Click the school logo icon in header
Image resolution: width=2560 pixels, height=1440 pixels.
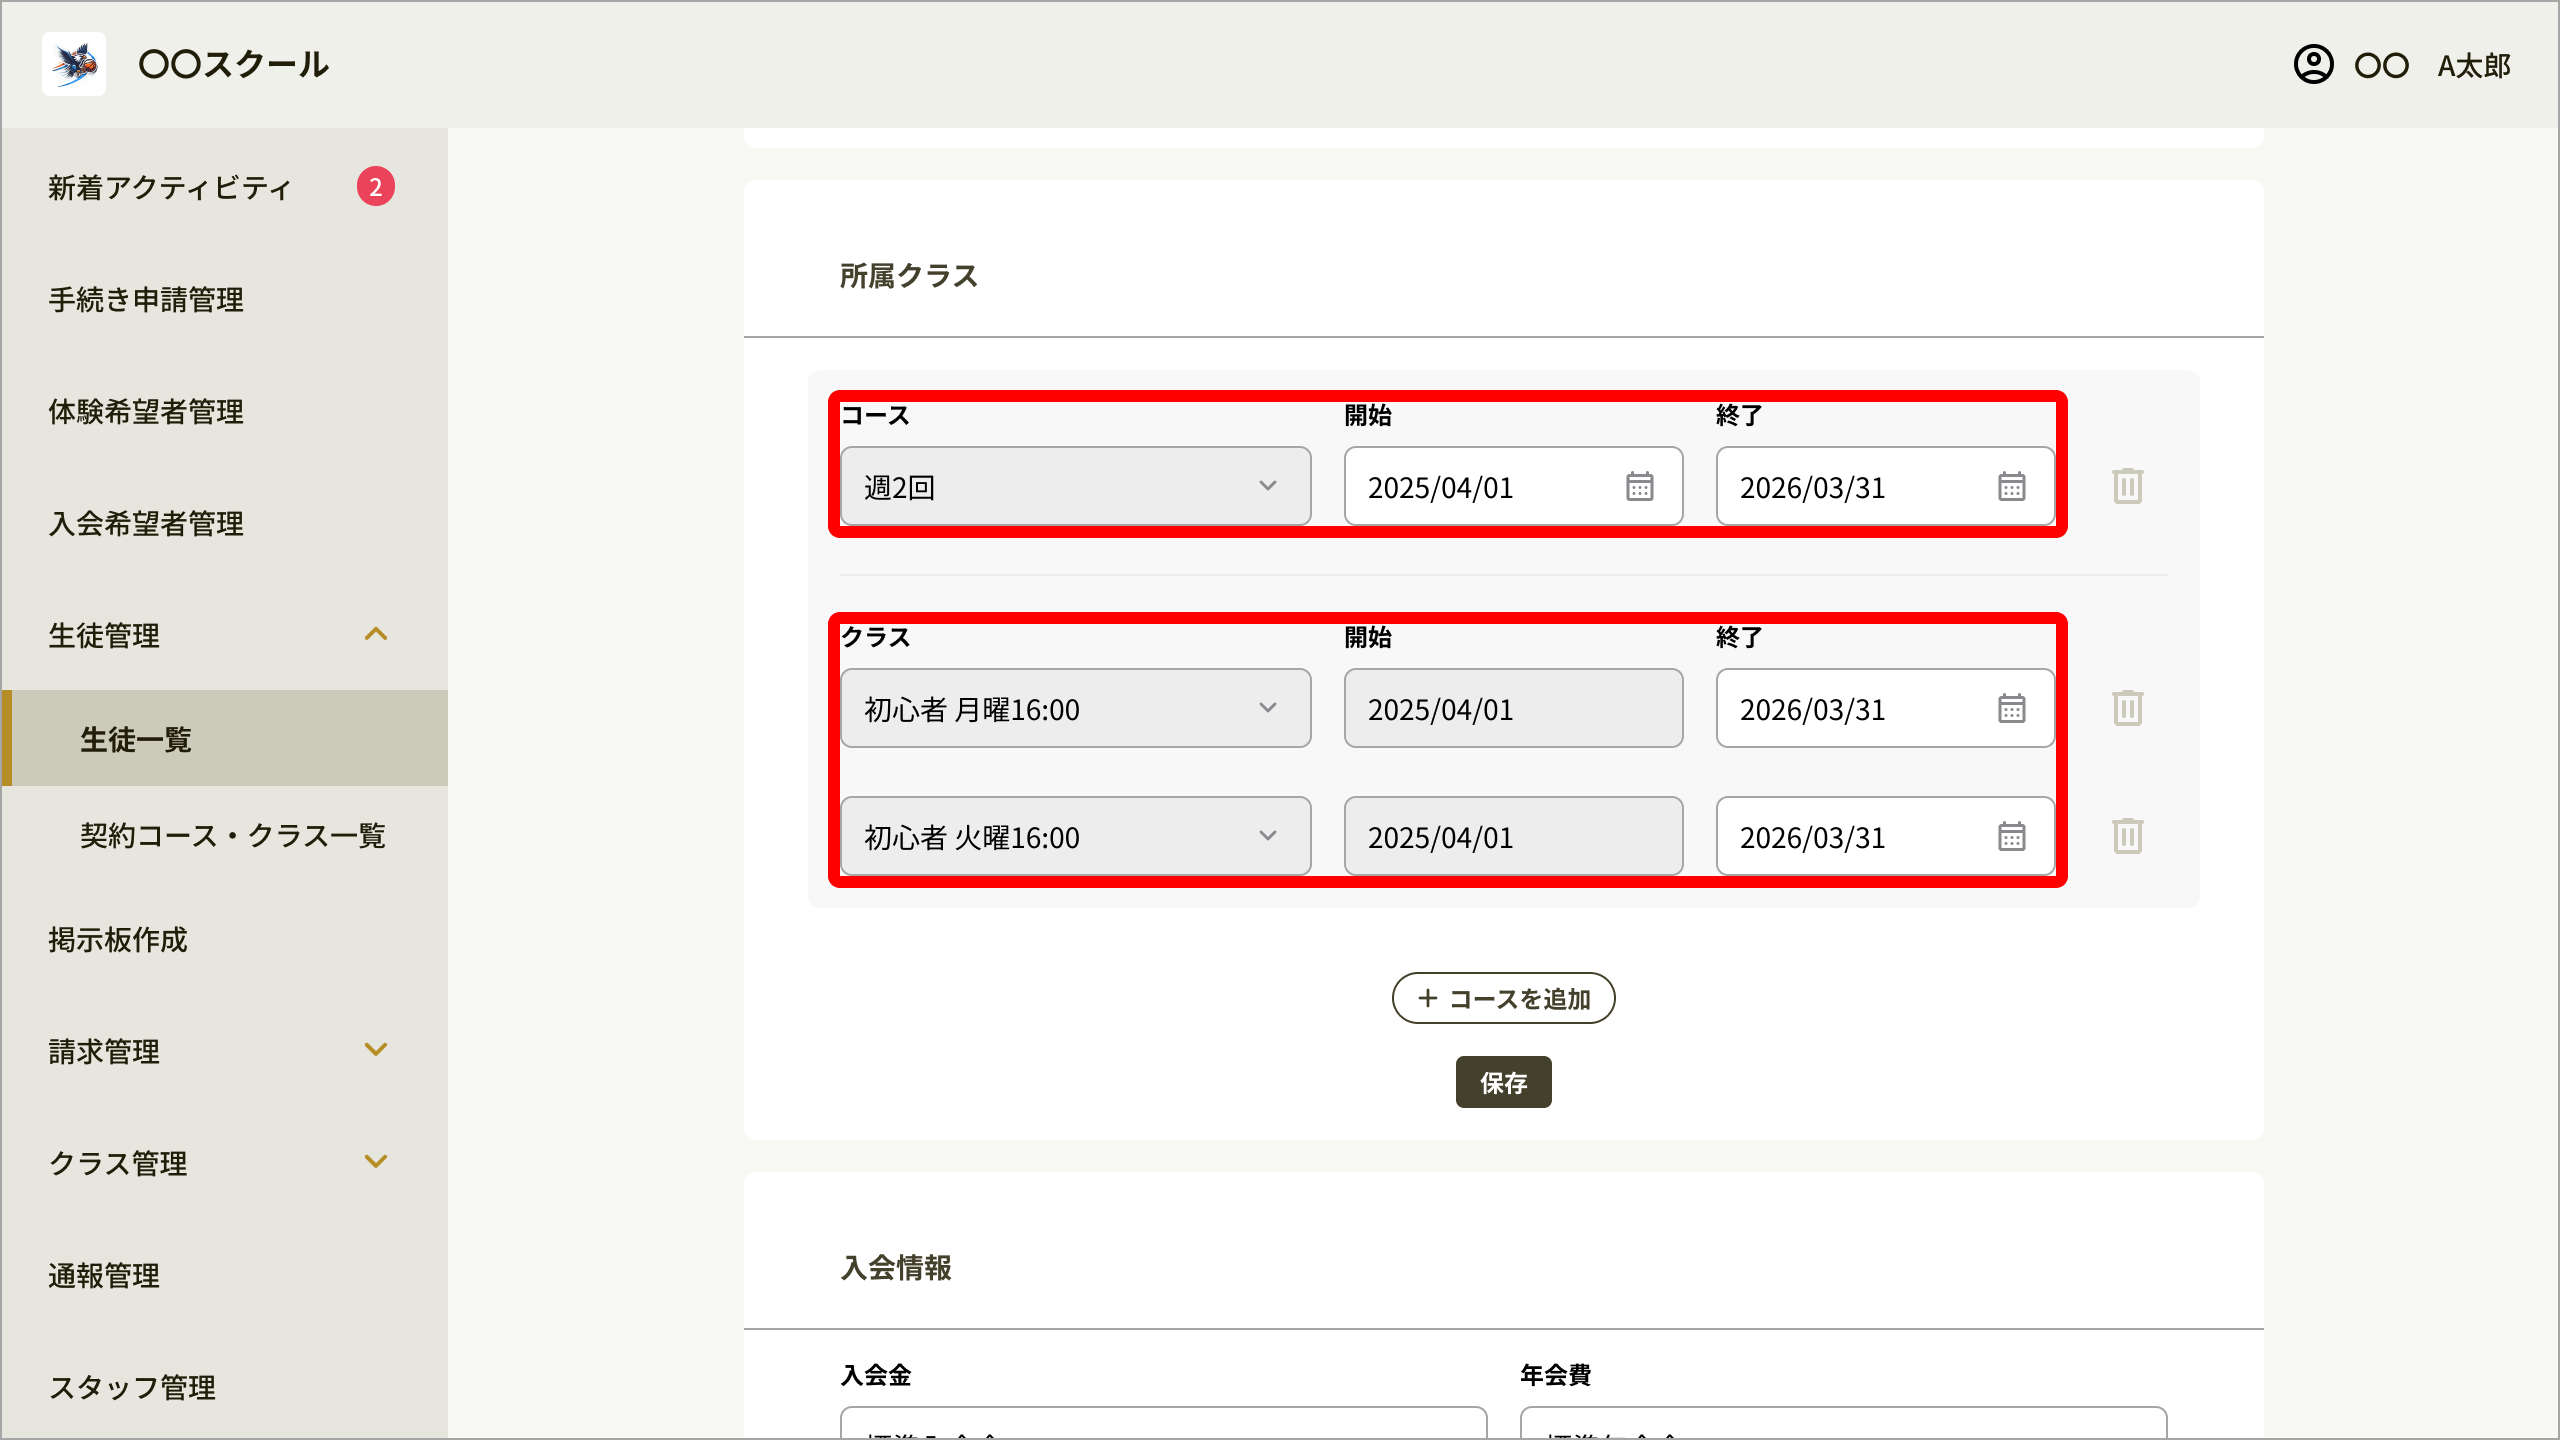pyautogui.click(x=74, y=64)
